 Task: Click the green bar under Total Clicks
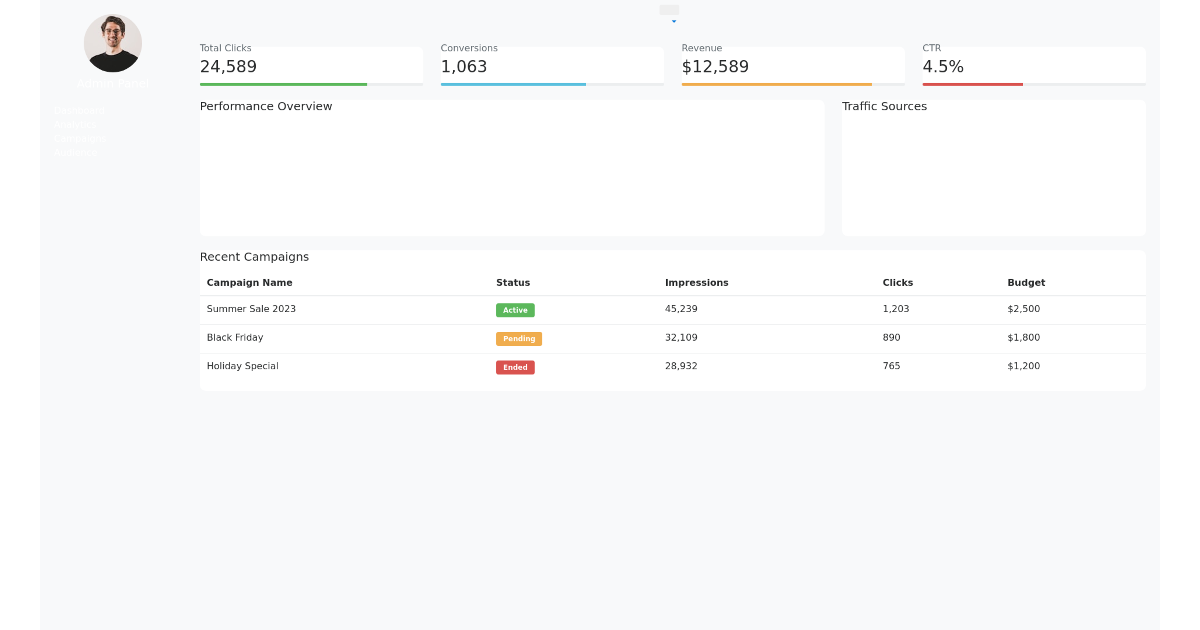[283, 82]
